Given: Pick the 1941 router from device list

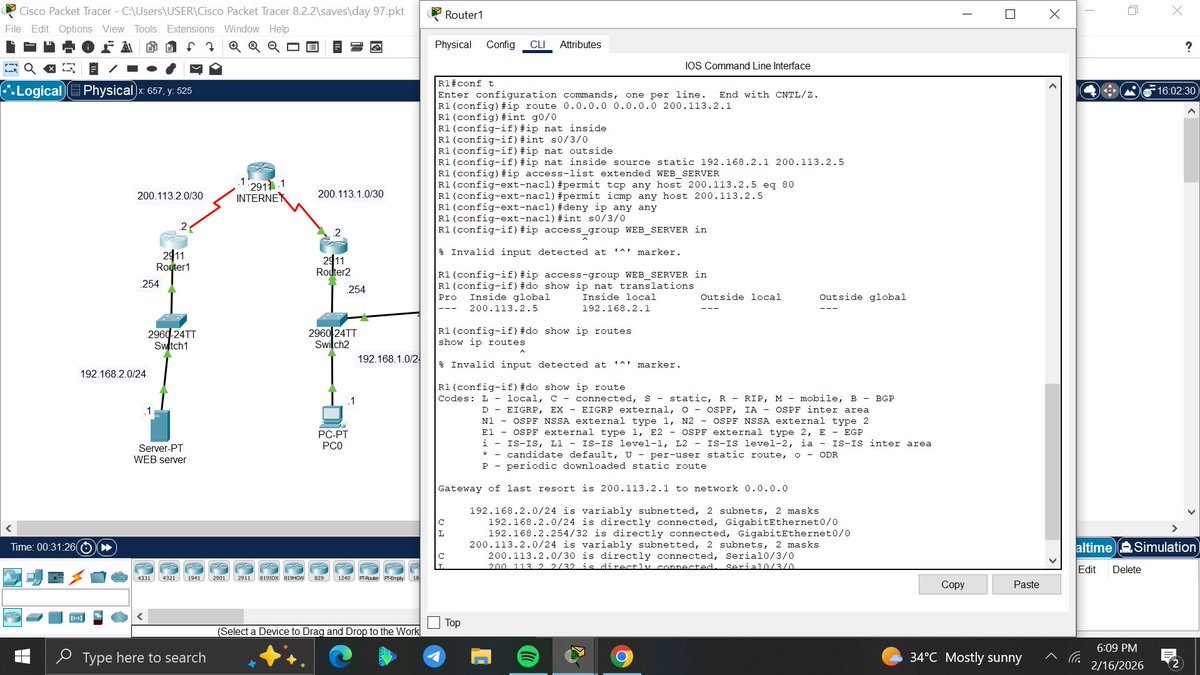Looking at the screenshot, I should coord(194,571).
